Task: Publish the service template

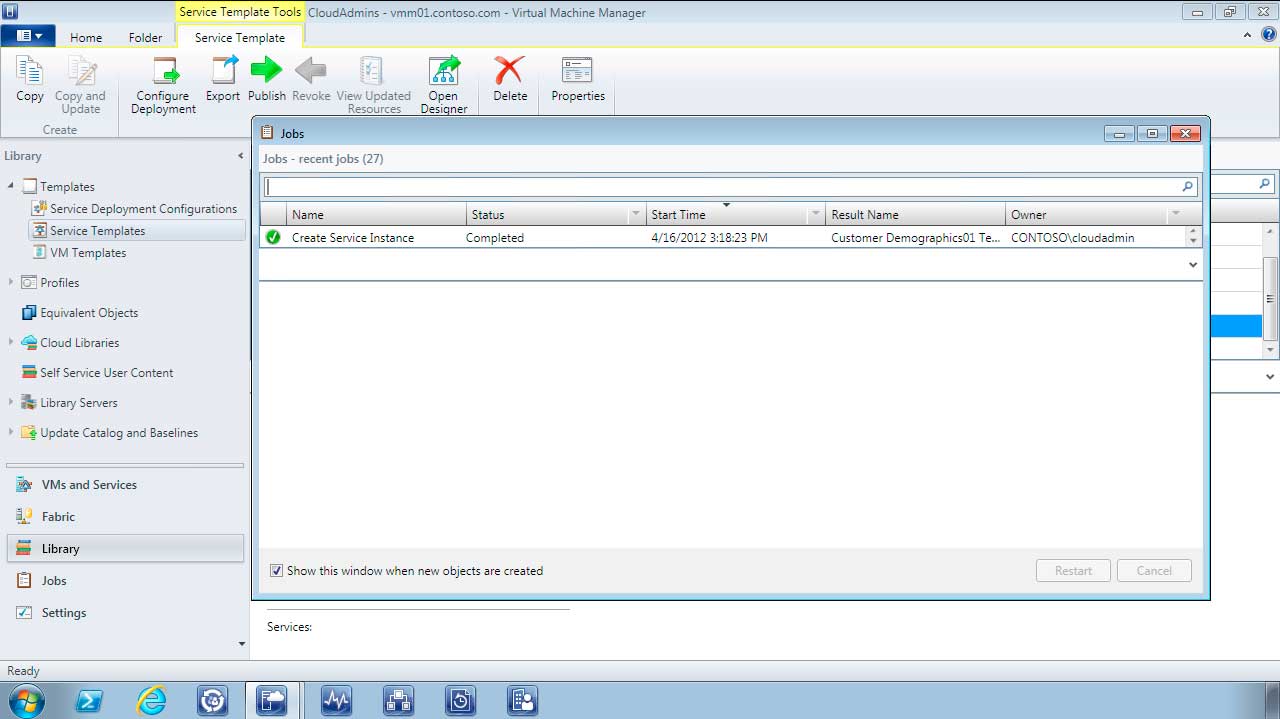Action: click(267, 80)
